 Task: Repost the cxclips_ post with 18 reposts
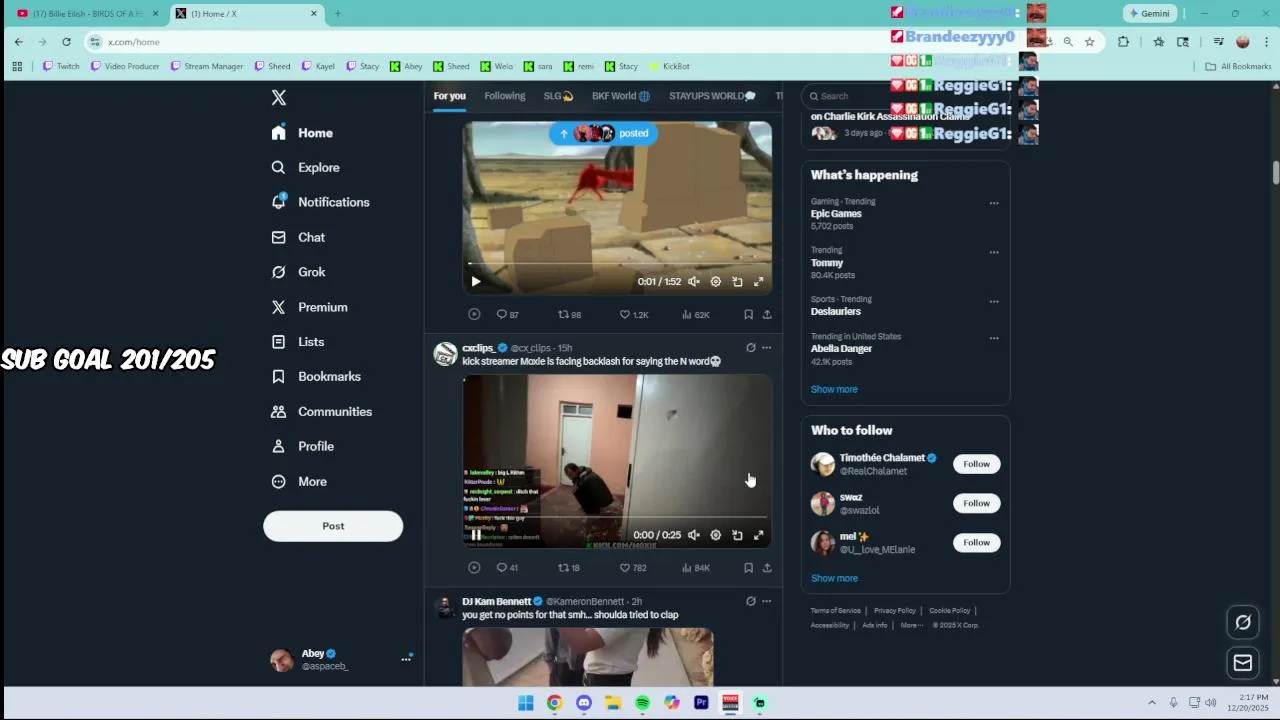point(569,568)
